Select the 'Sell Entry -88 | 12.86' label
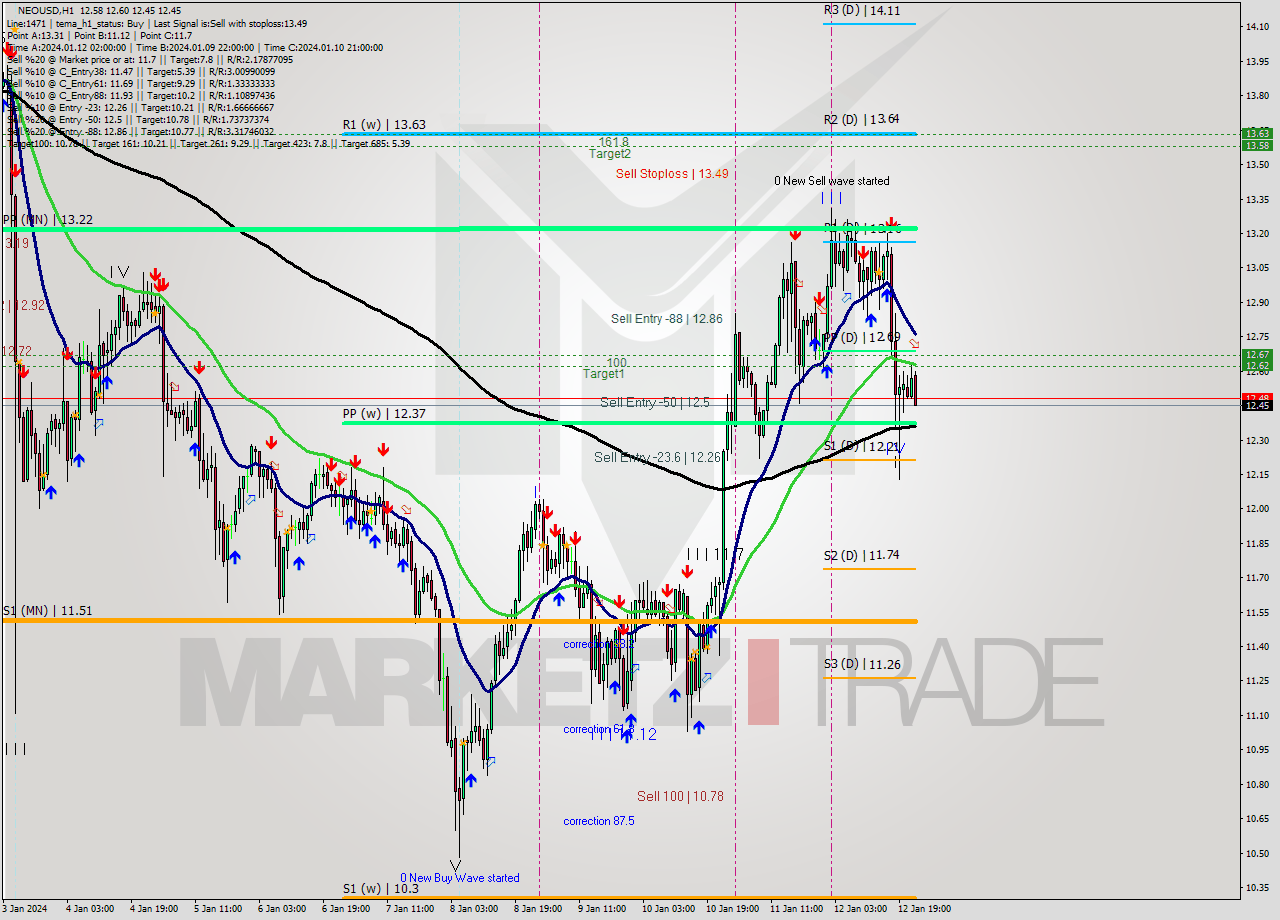 667,318
